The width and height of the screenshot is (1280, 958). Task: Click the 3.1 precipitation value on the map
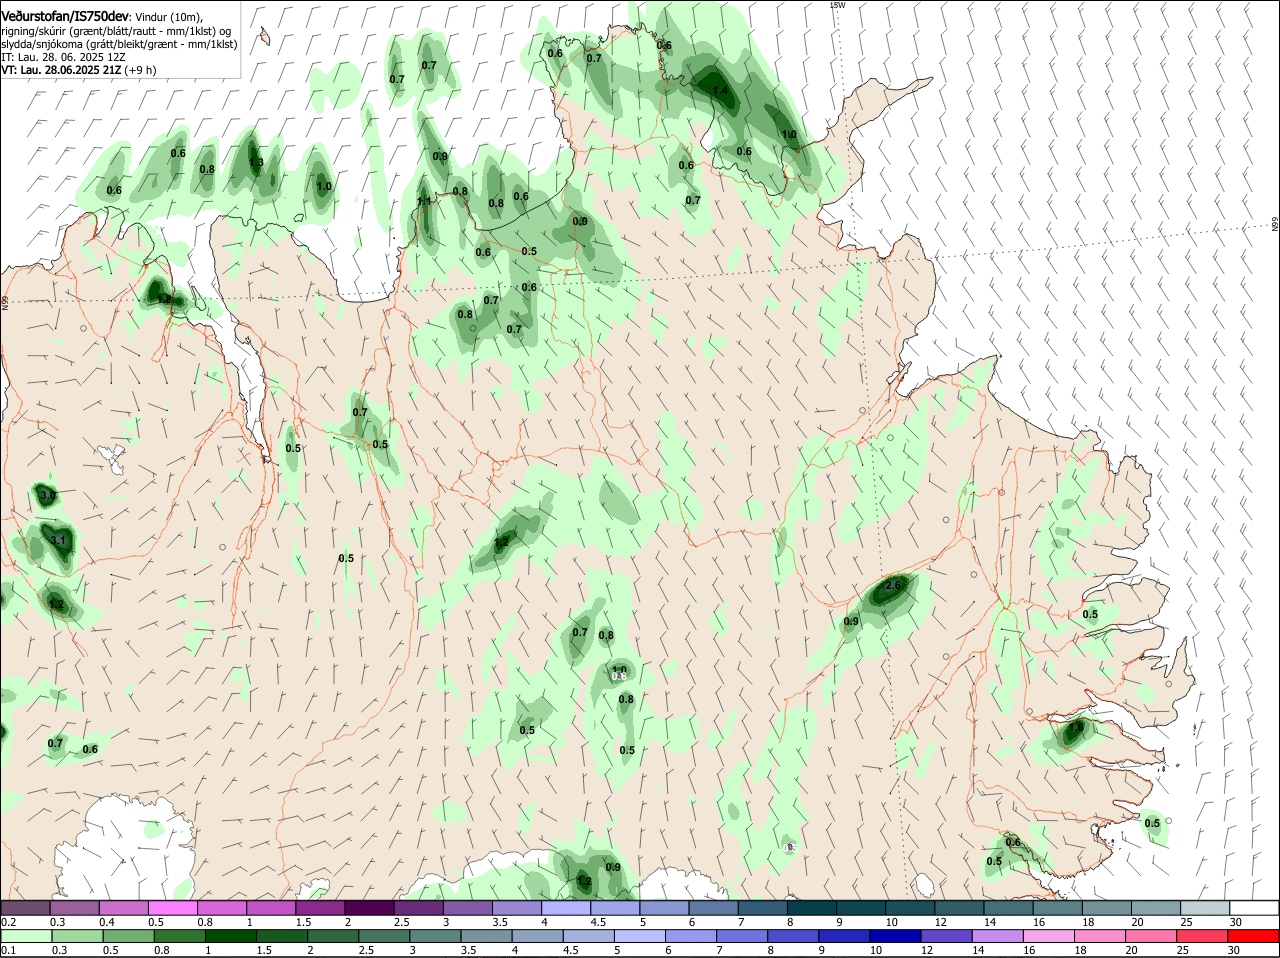click(58, 541)
